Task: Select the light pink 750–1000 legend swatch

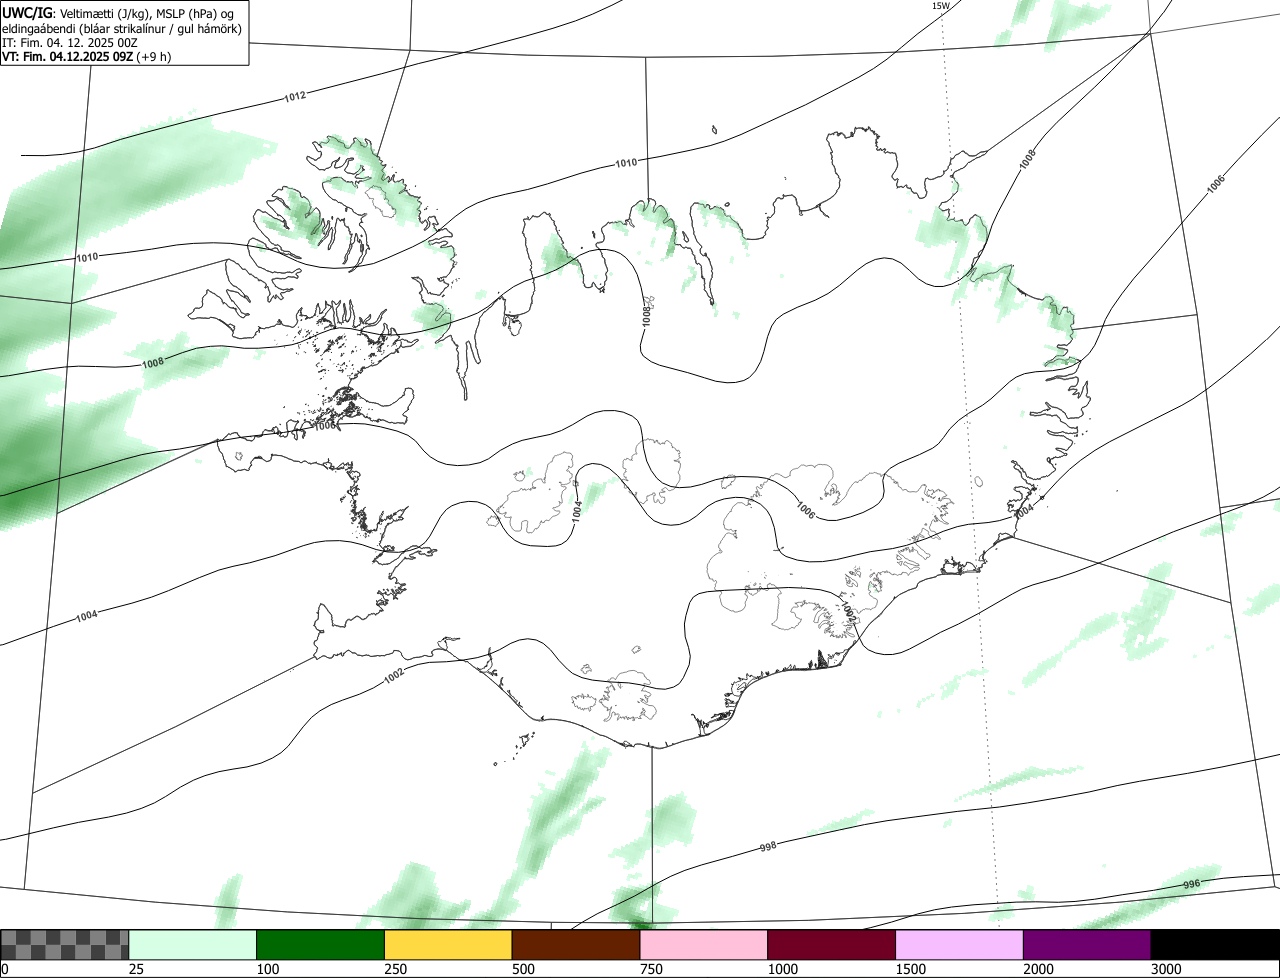Action: (x=704, y=945)
